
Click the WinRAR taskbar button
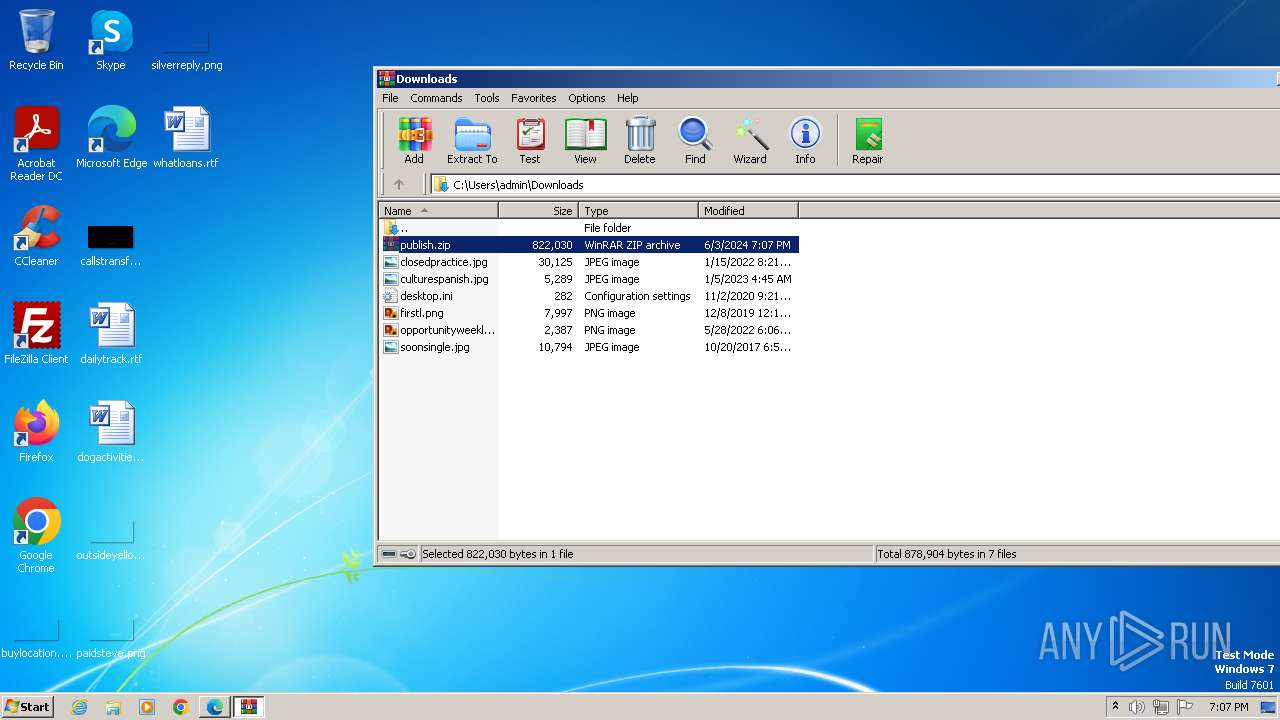(249, 707)
